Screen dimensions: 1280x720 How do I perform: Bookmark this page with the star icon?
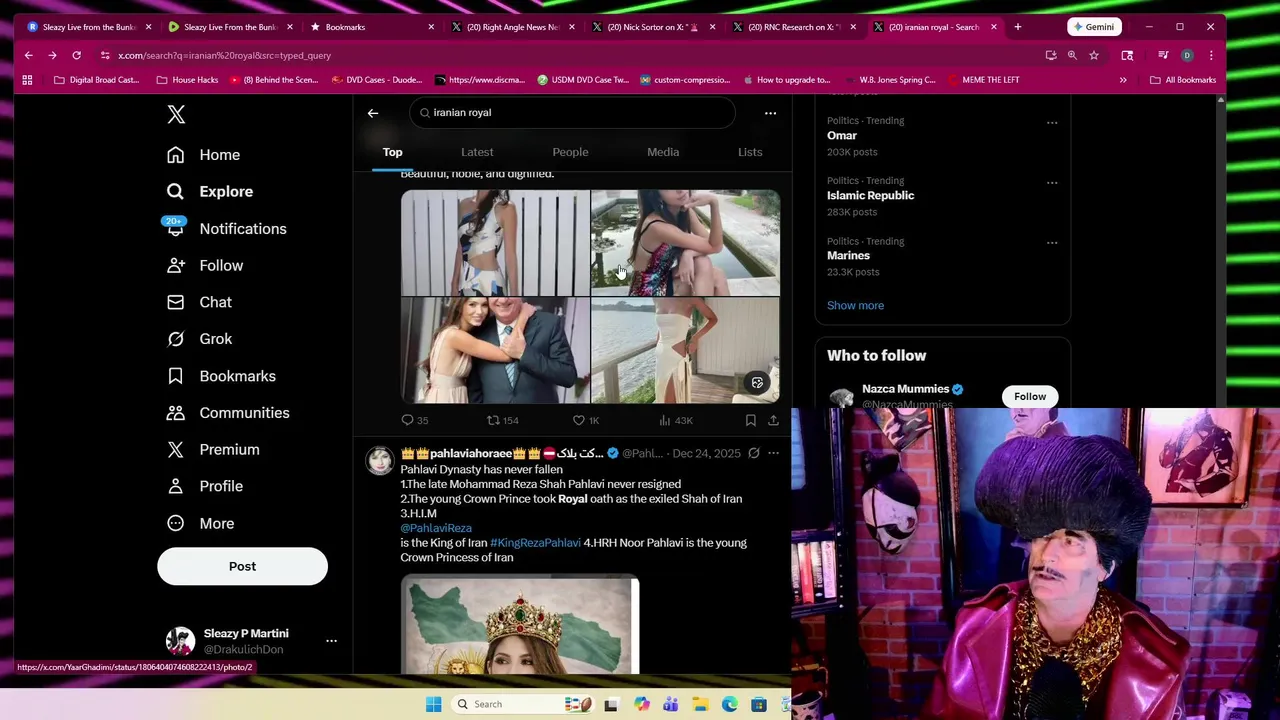(x=1094, y=55)
